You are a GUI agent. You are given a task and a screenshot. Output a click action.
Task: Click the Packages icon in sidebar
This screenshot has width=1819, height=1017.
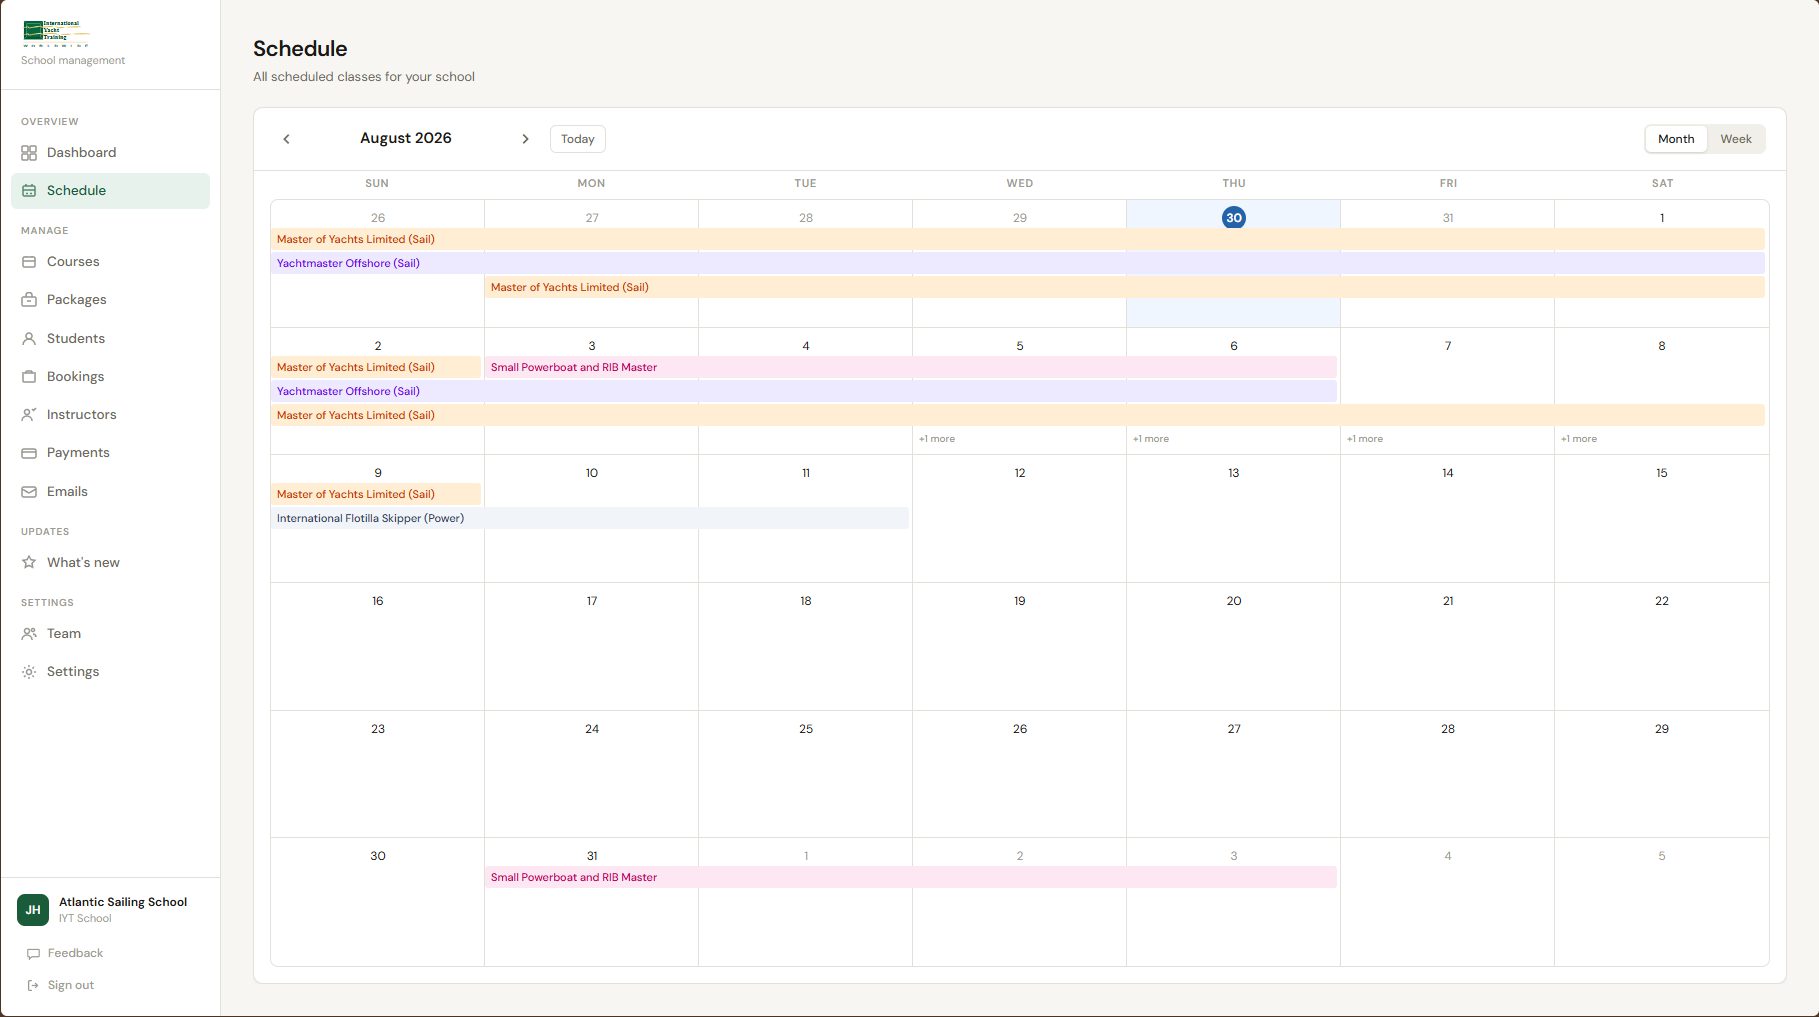point(29,300)
